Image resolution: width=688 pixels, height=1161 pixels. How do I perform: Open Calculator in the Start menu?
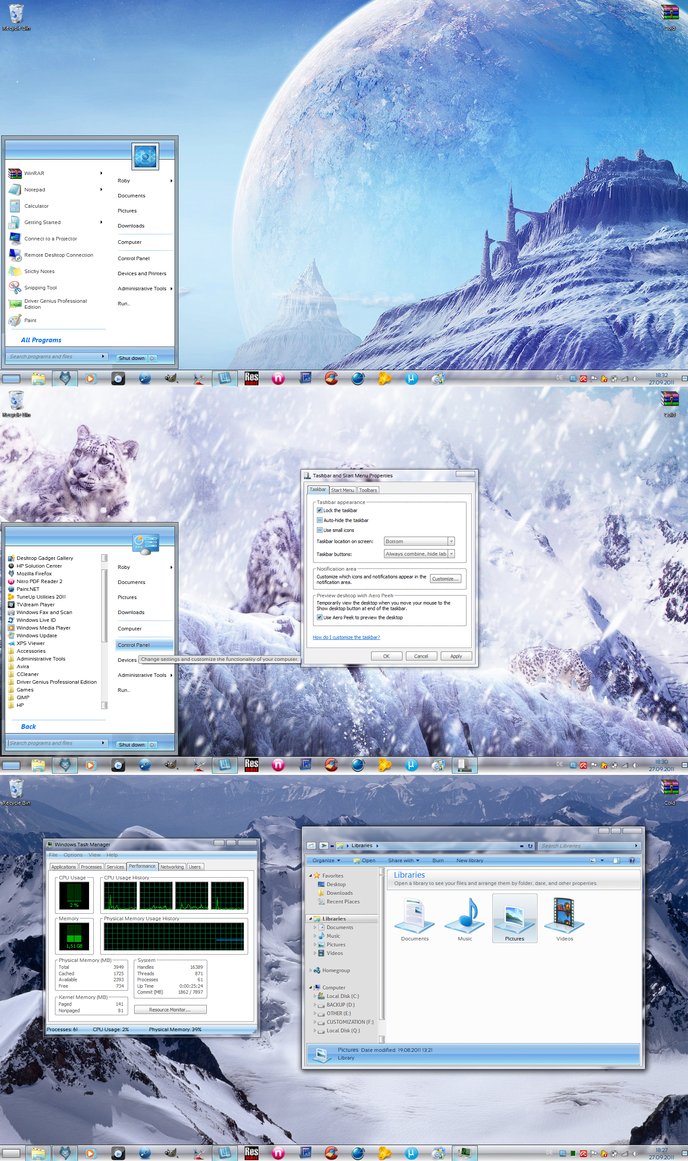point(36,206)
